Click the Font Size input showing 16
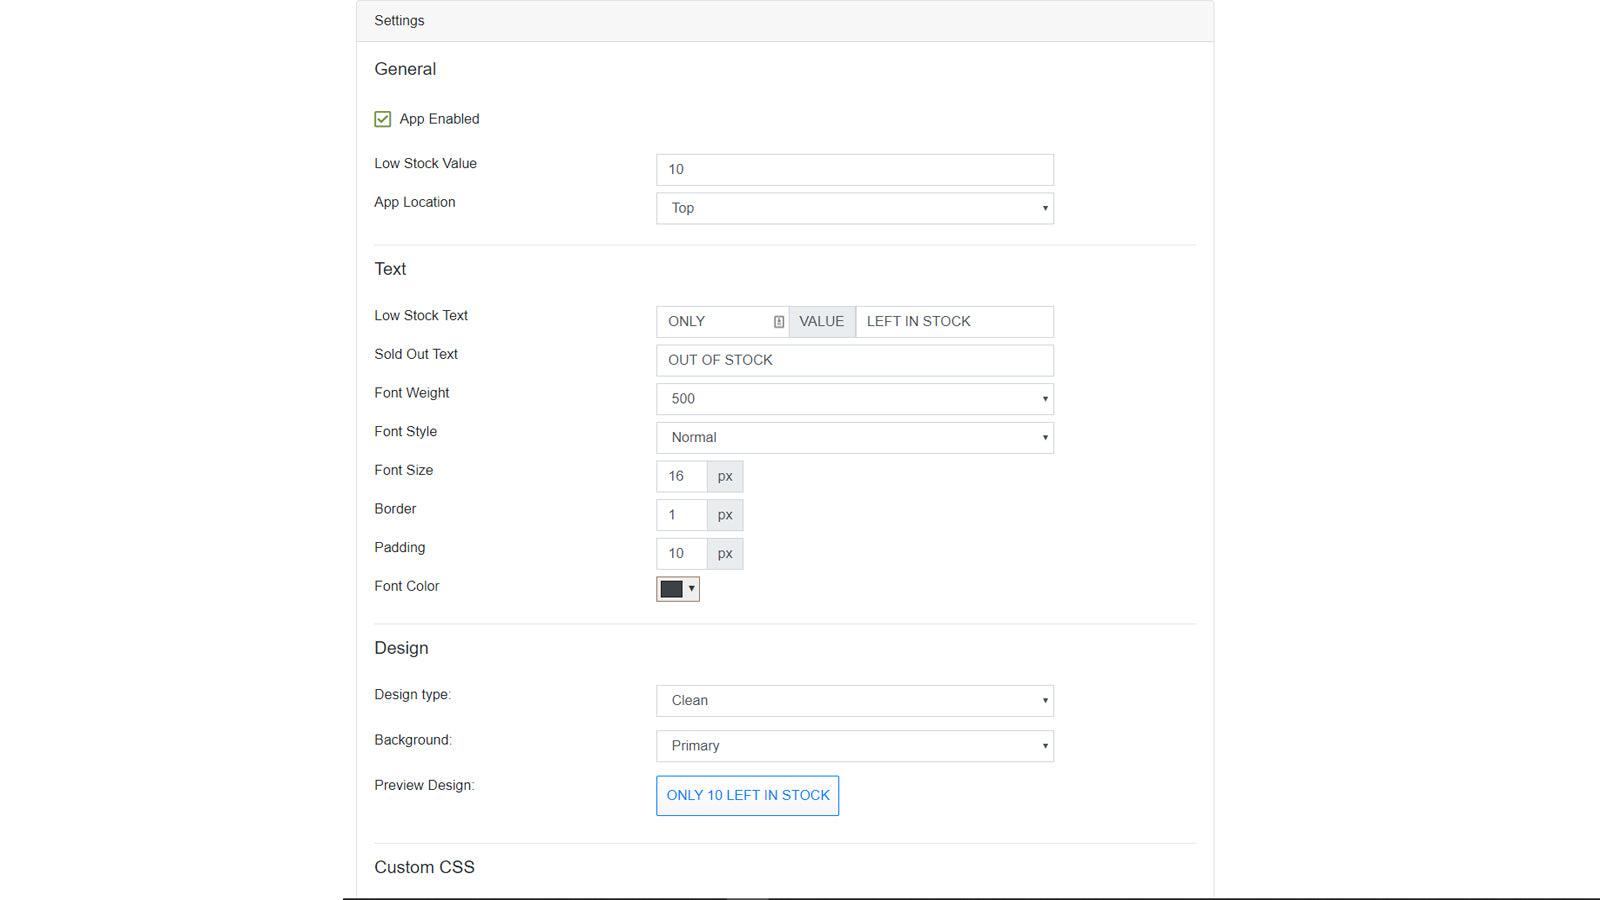 click(682, 476)
